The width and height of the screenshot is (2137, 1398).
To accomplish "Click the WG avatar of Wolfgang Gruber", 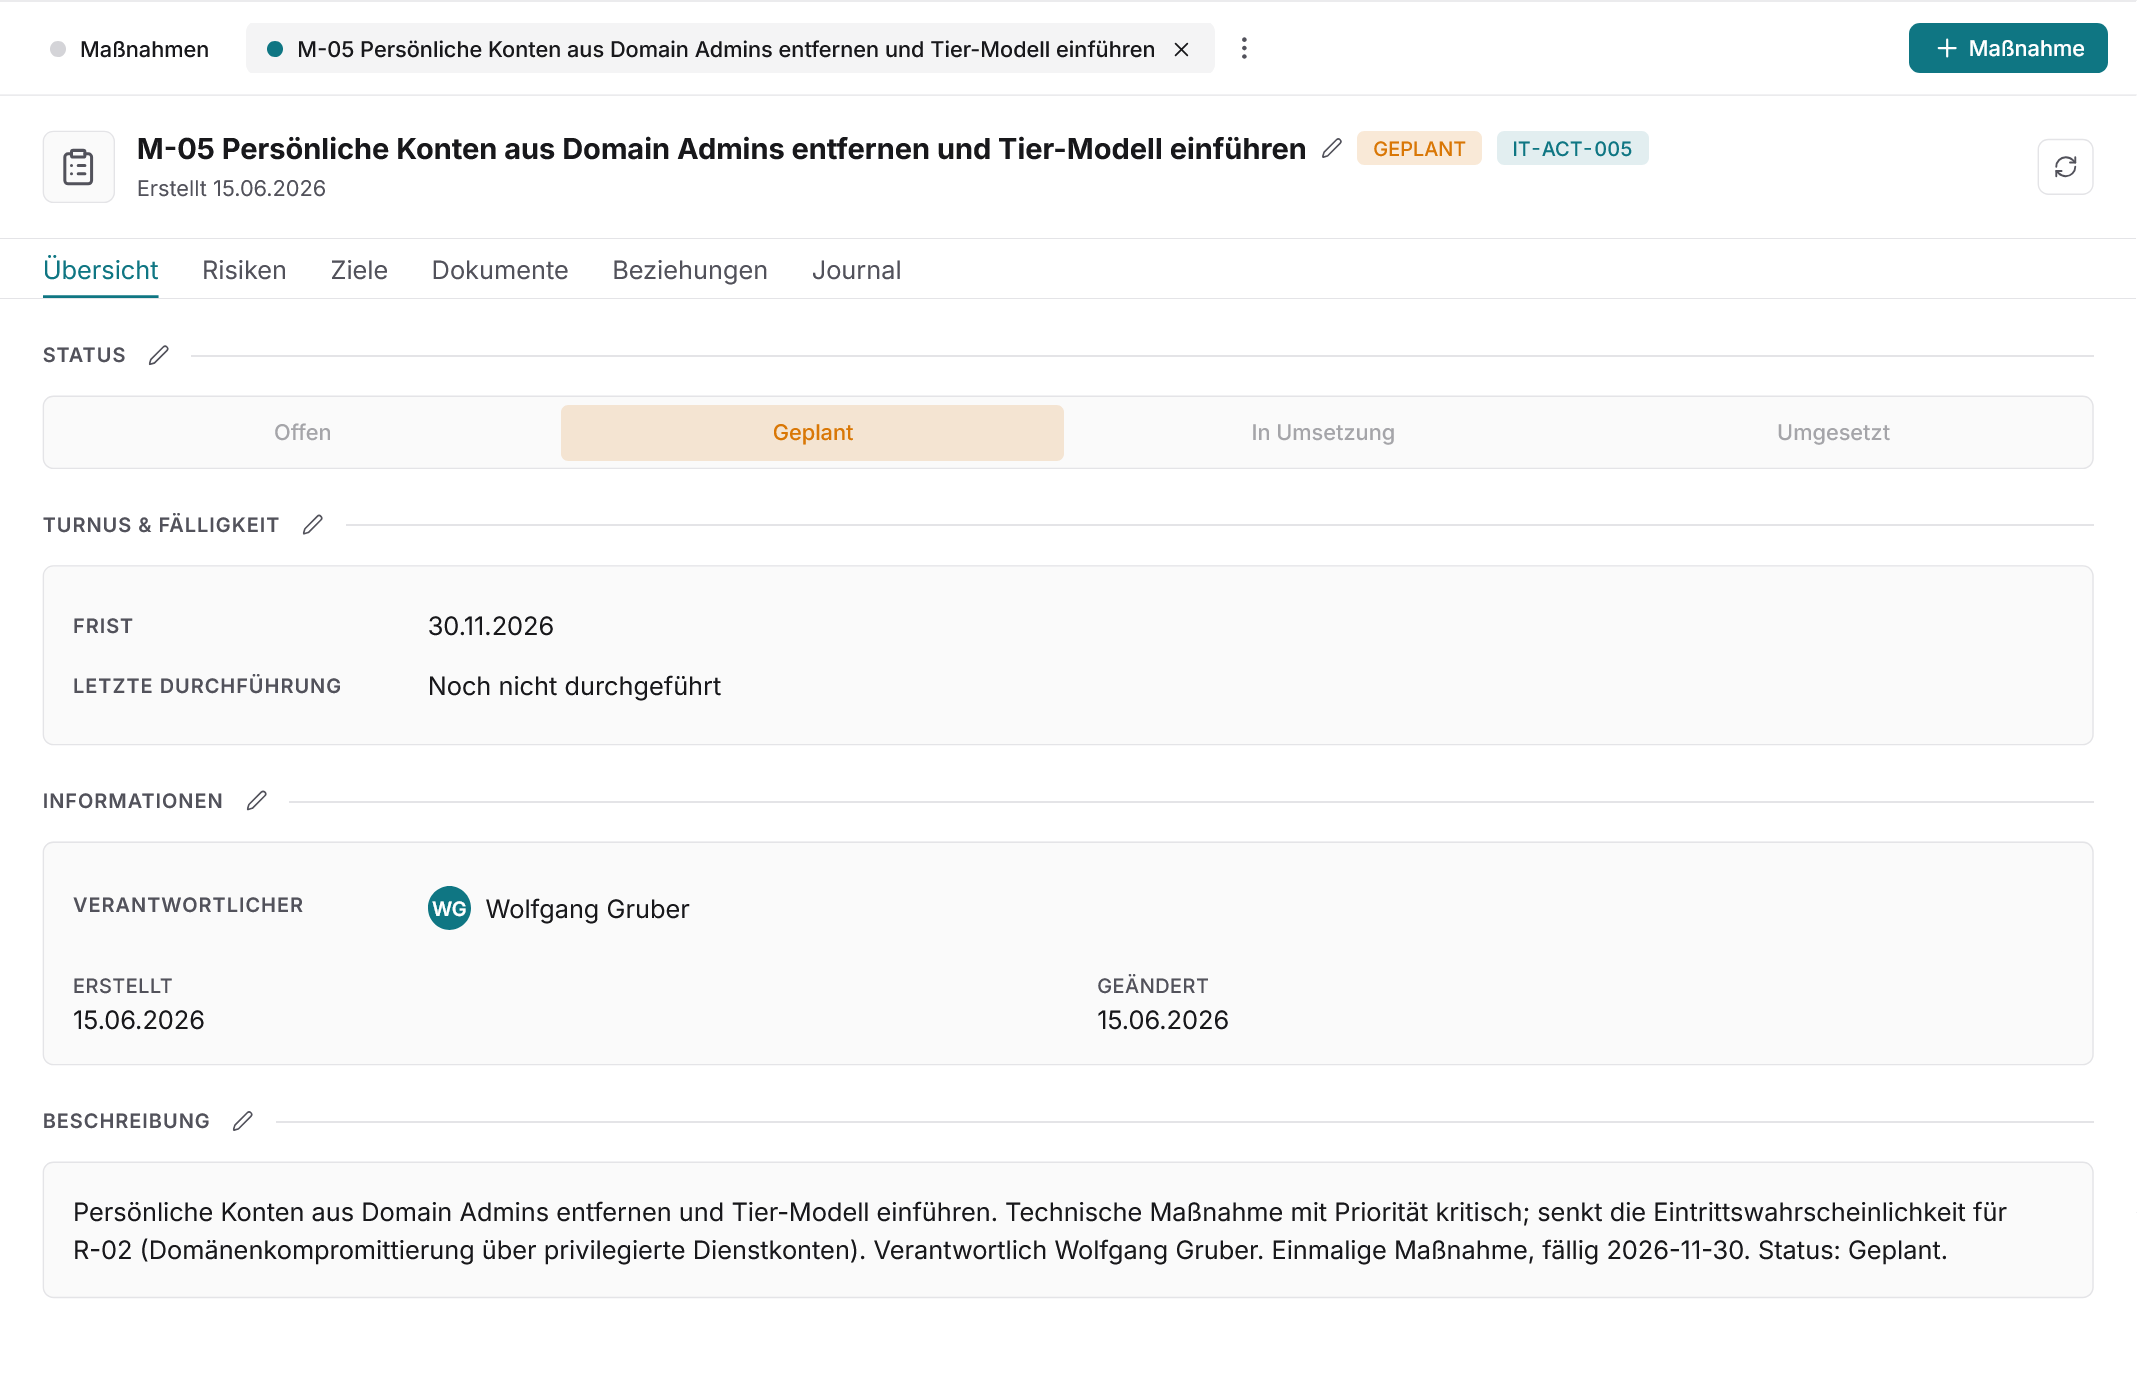I will coord(449,908).
